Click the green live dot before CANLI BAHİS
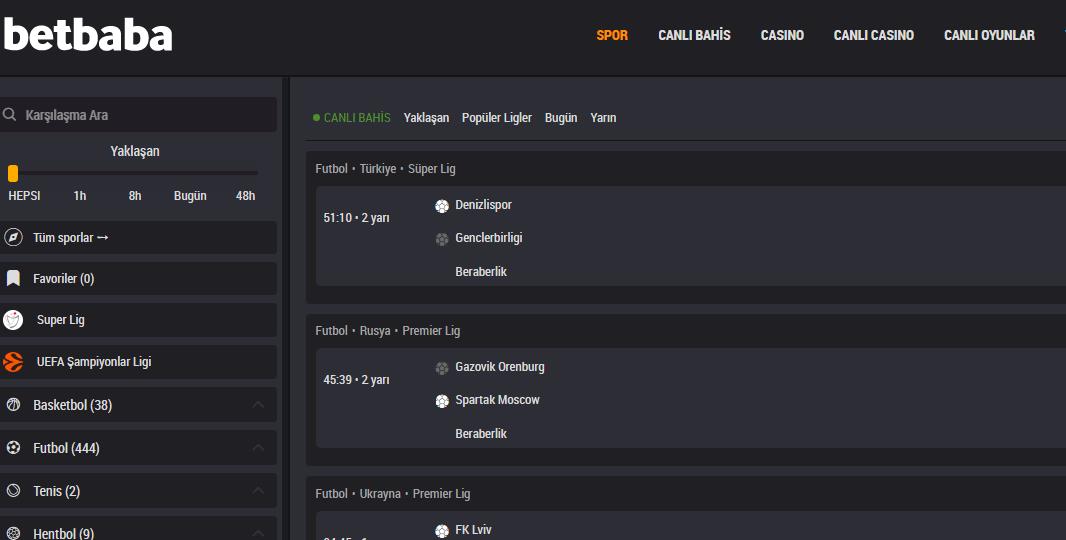 [x=316, y=118]
